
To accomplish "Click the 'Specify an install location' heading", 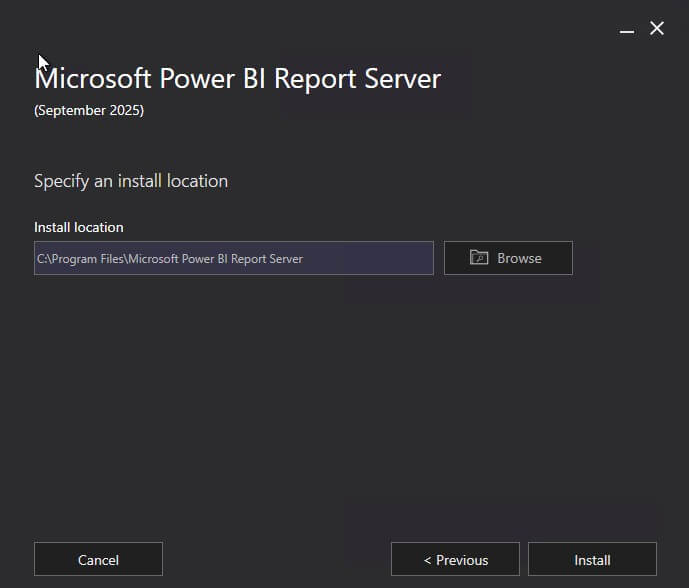I will 131,181.
